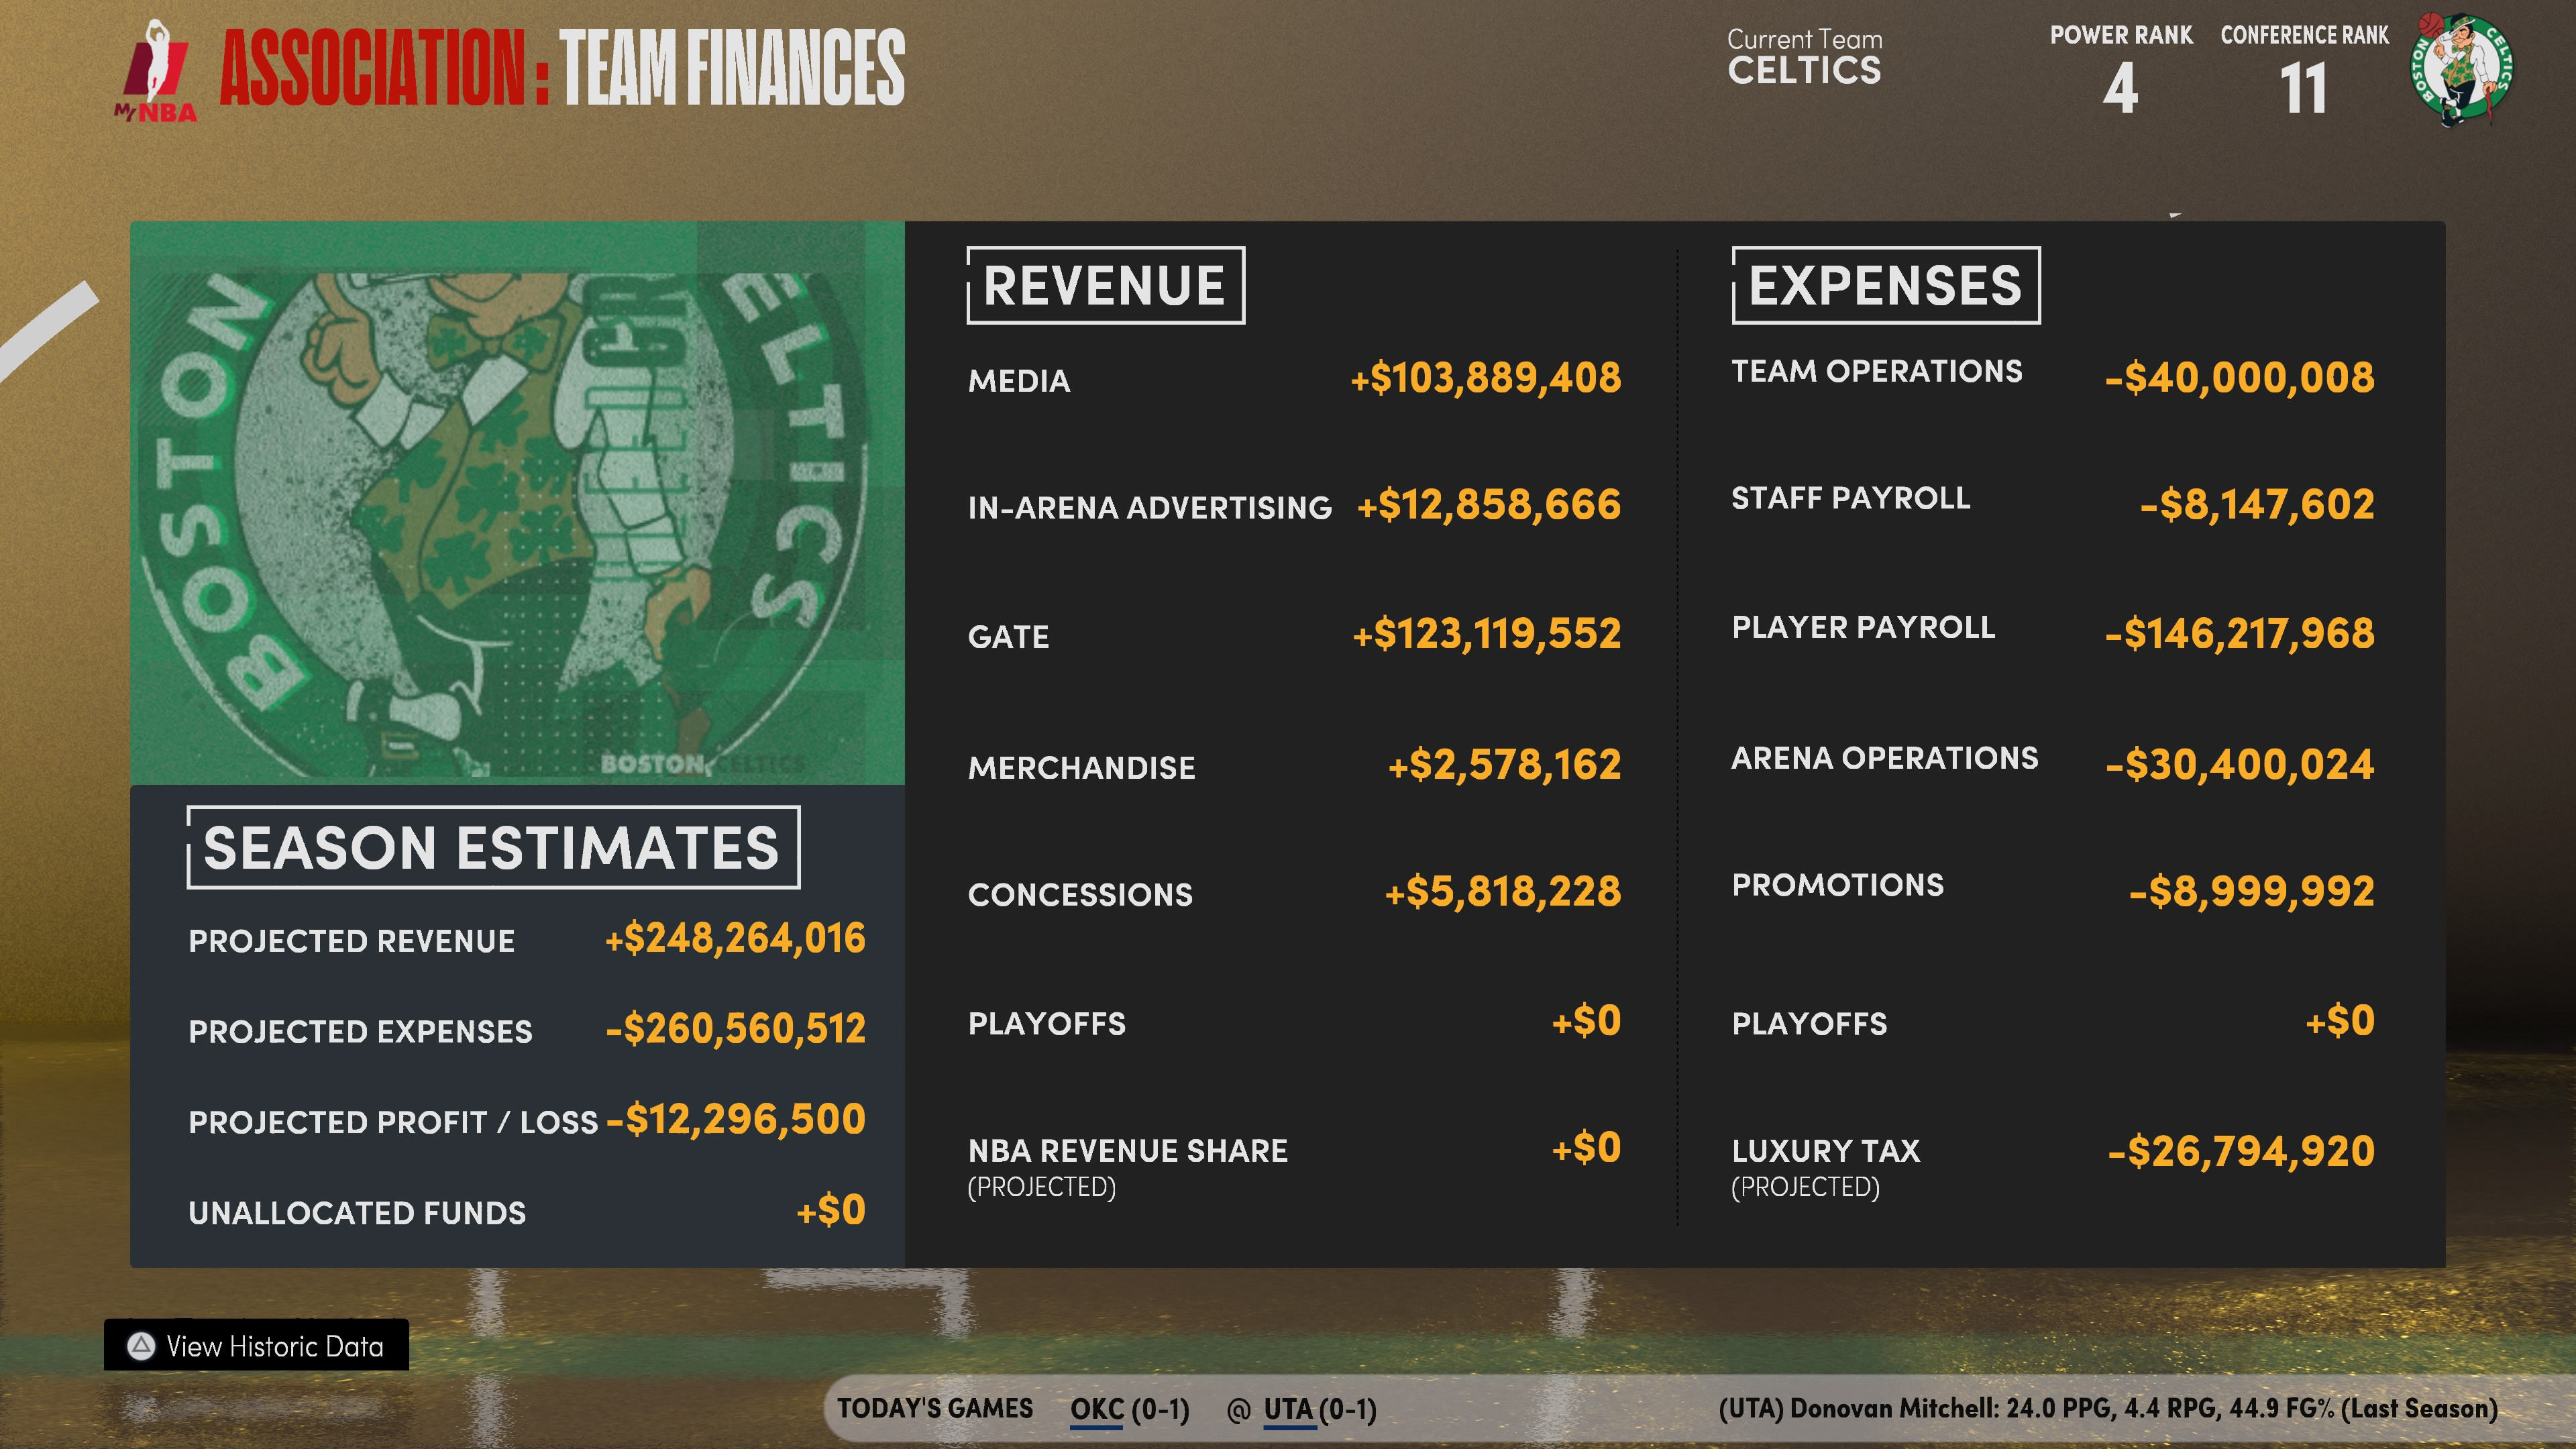This screenshot has height=1449, width=2576.
Task: Click the Power Rank number
Action: click(x=2120, y=89)
